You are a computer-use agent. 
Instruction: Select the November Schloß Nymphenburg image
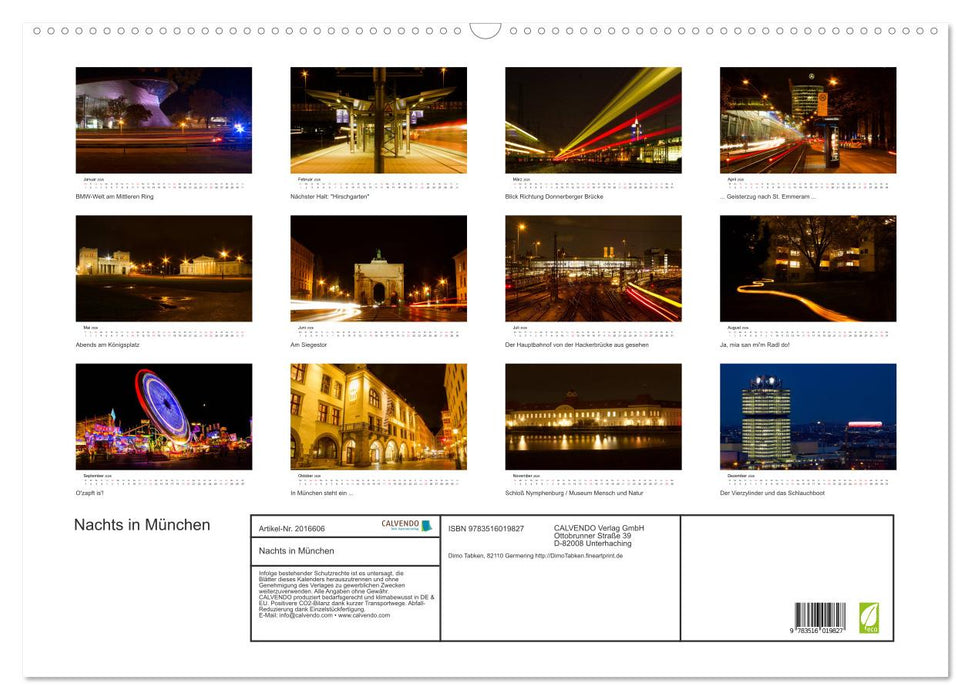click(593, 416)
